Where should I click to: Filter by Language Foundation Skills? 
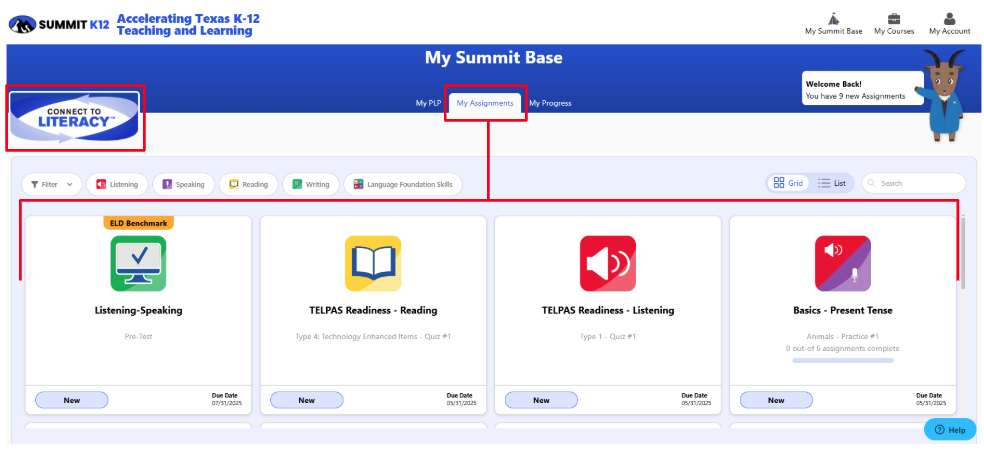pyautogui.click(x=403, y=184)
